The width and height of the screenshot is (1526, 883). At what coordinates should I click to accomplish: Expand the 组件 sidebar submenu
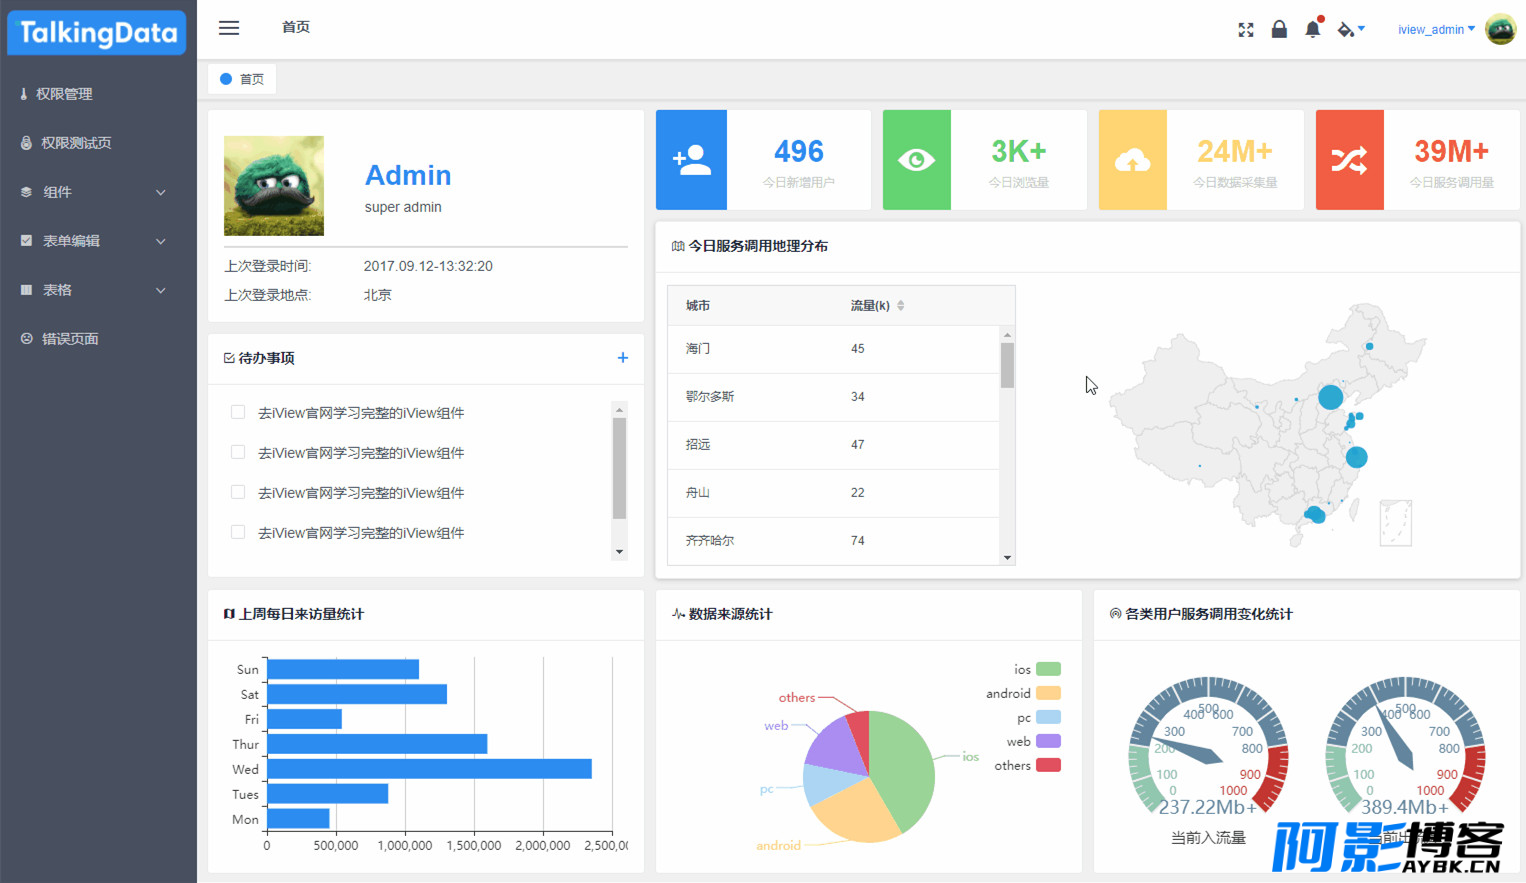pyautogui.click(x=98, y=192)
